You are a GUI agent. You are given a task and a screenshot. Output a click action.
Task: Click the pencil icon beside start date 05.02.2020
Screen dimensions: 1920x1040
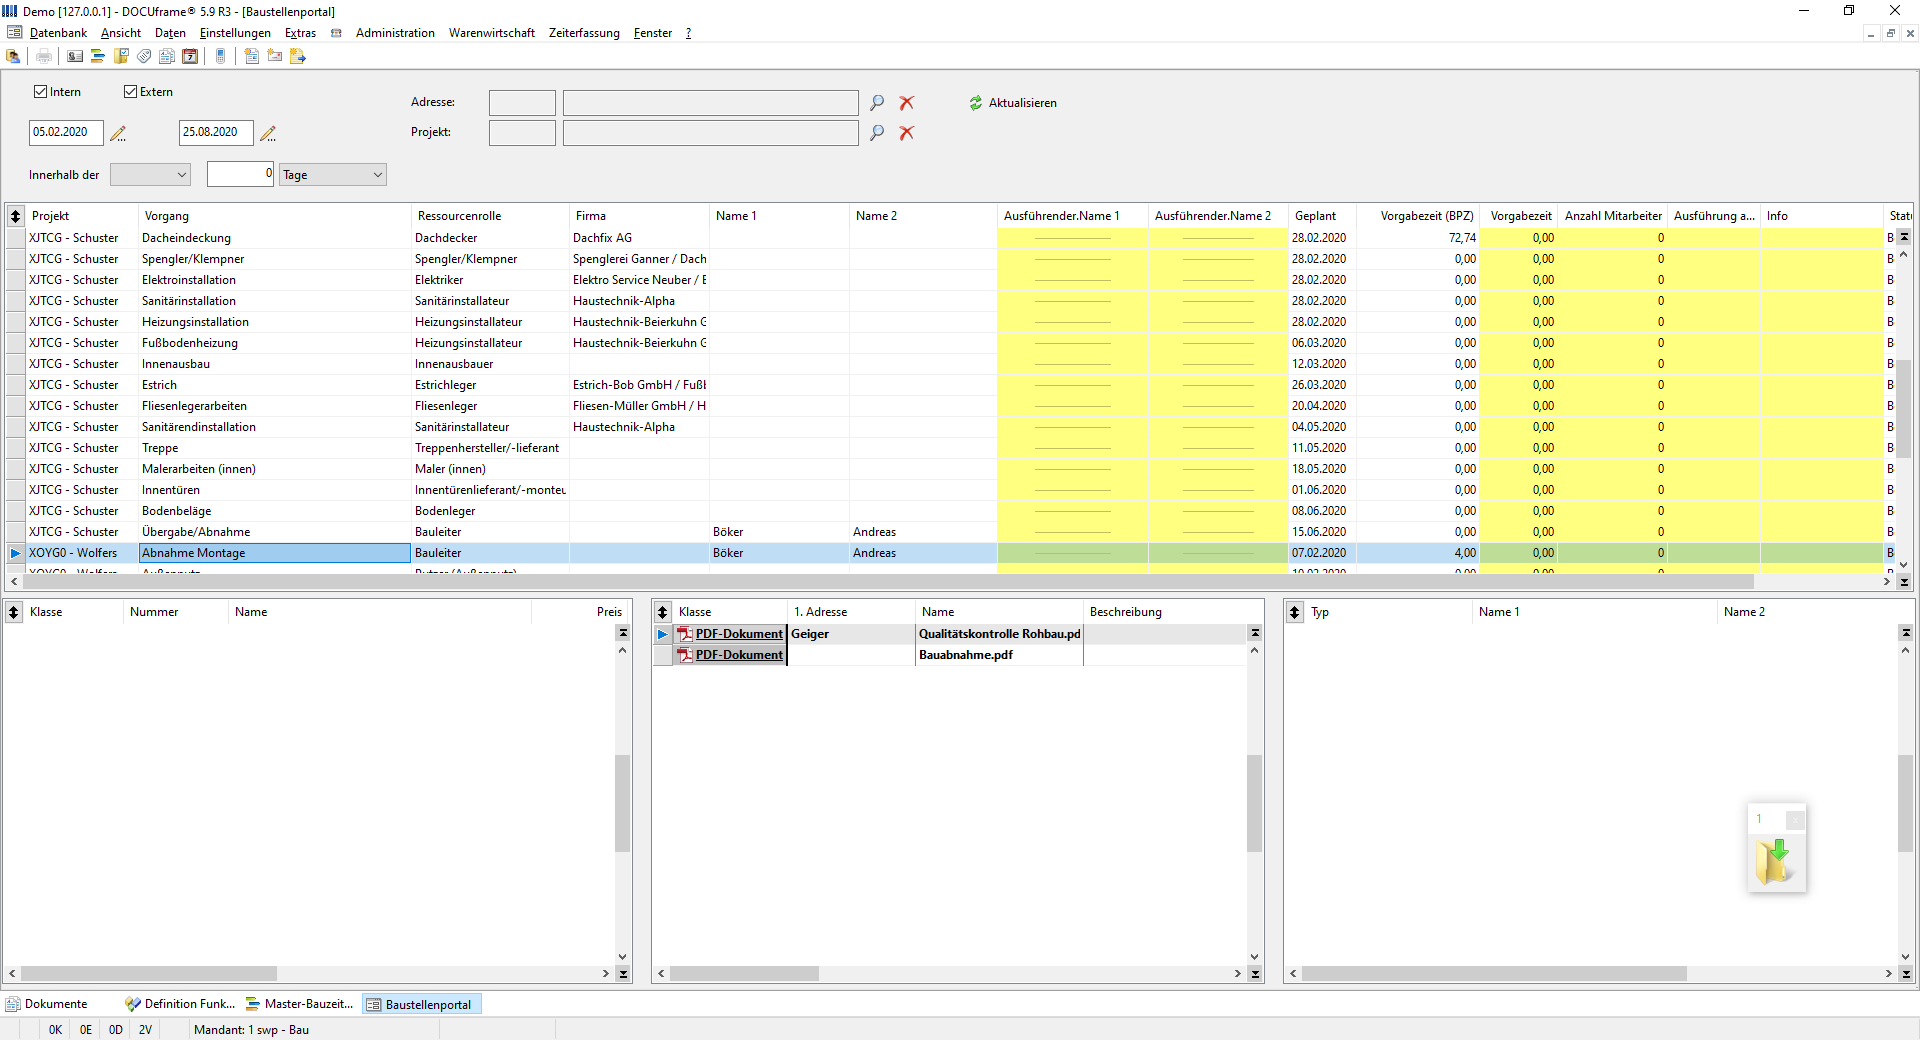tap(118, 133)
